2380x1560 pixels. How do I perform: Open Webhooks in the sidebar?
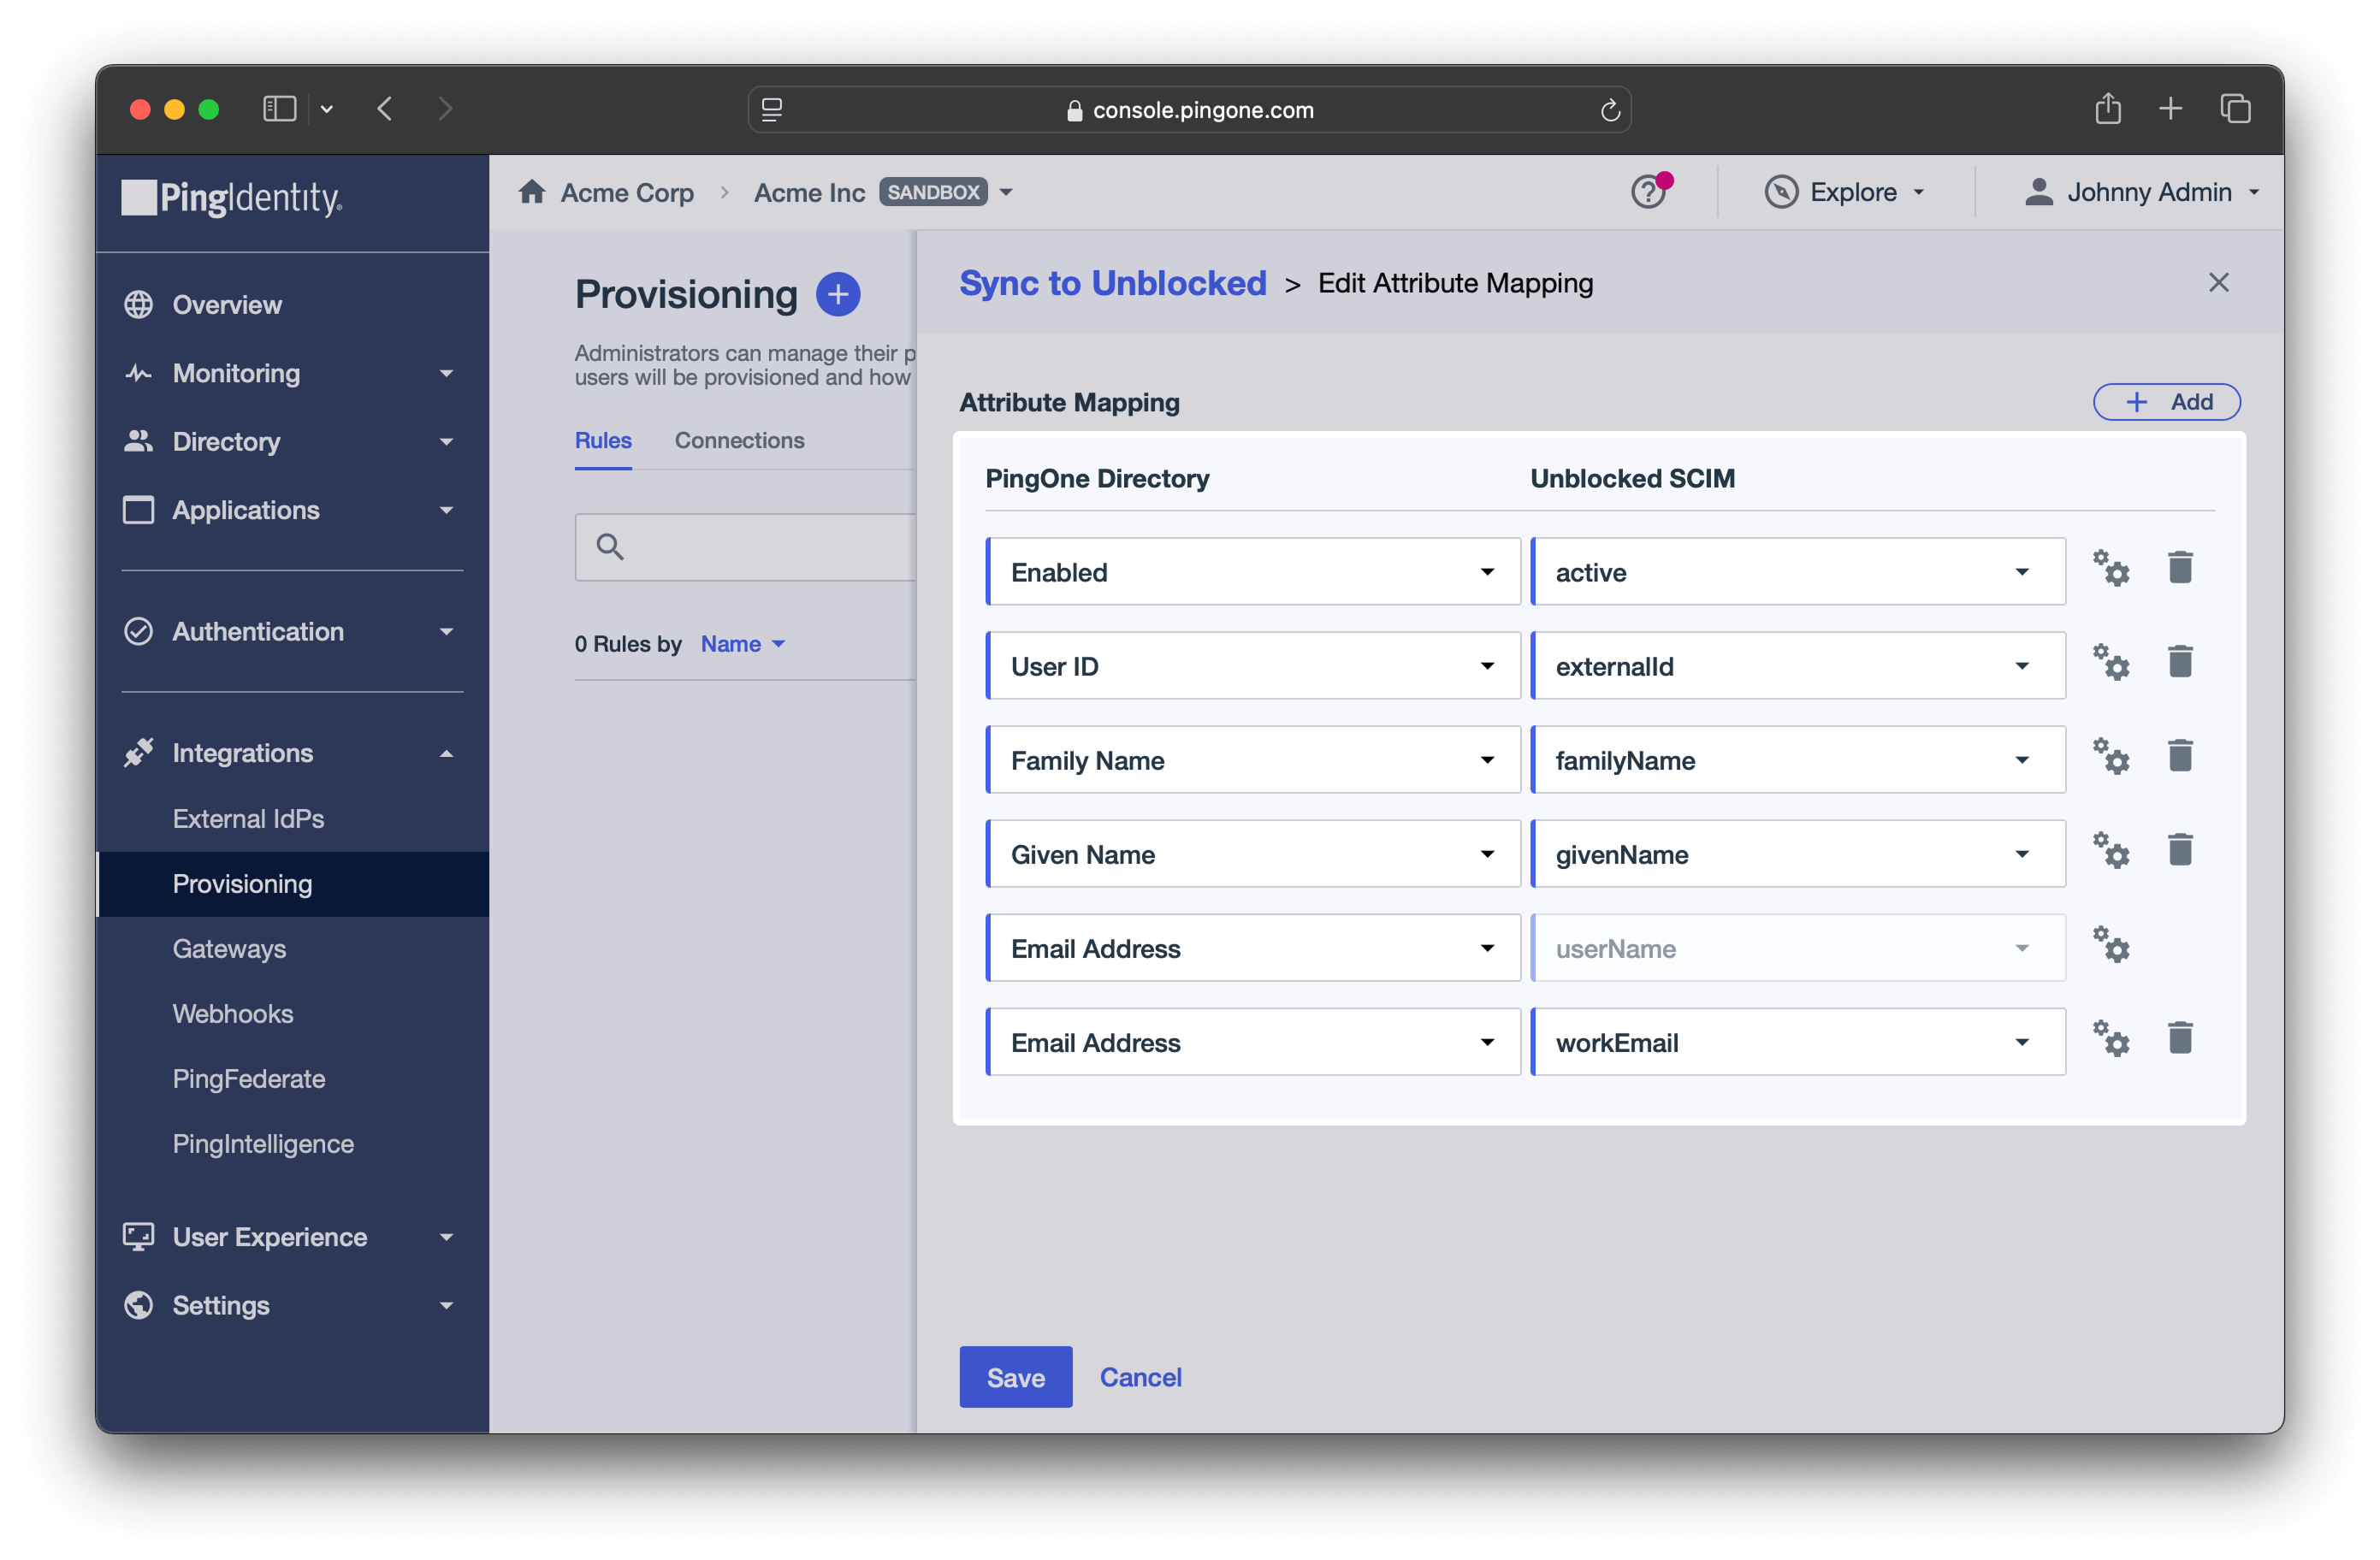pos(233,1013)
